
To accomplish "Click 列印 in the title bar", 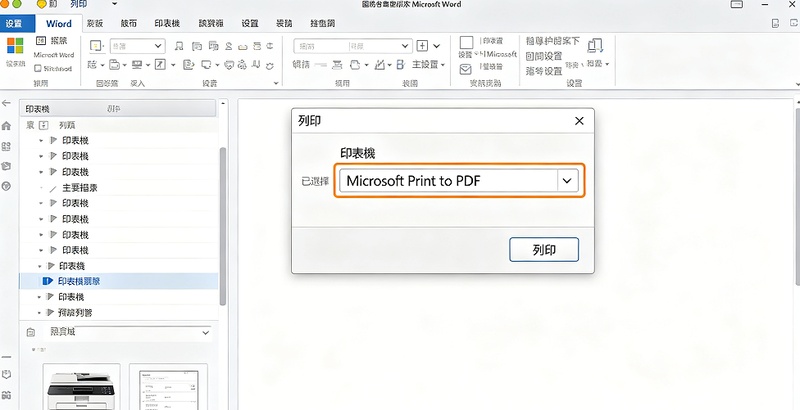I will click(x=78, y=4).
